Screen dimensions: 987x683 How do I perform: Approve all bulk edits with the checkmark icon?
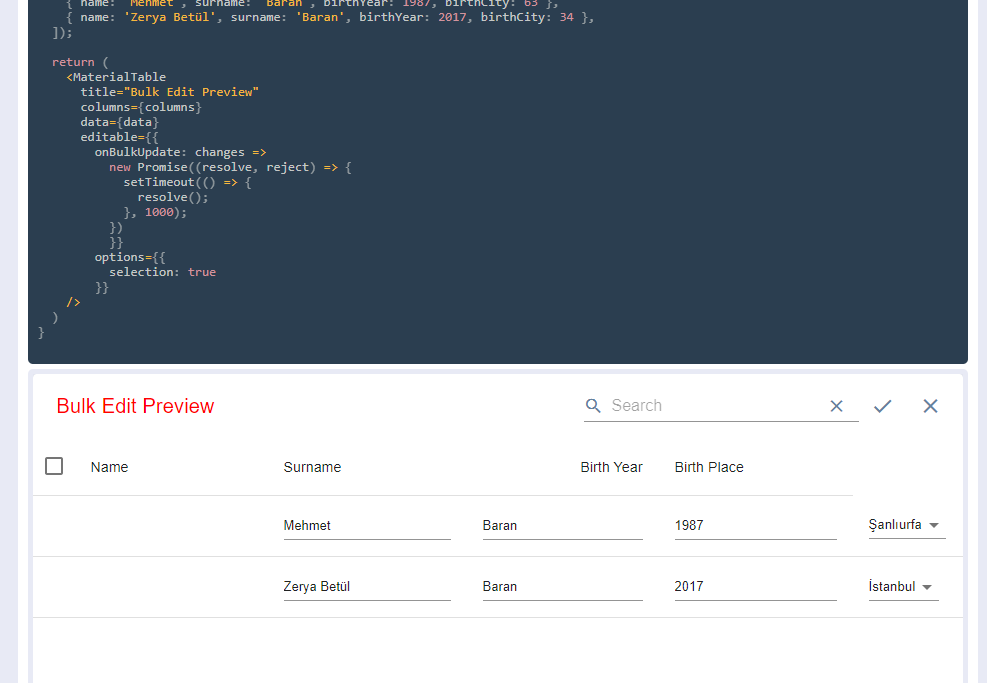click(882, 405)
